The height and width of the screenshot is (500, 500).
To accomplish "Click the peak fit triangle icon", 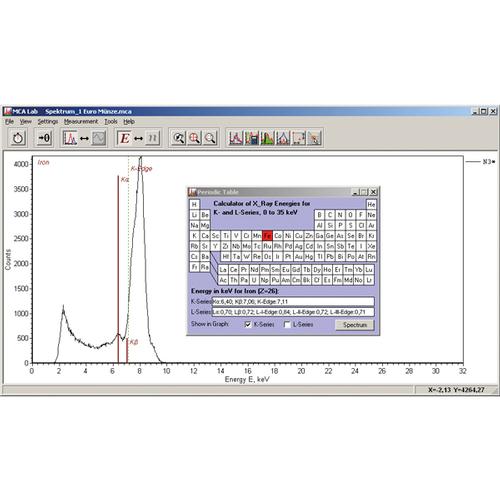I will pos(283,138).
